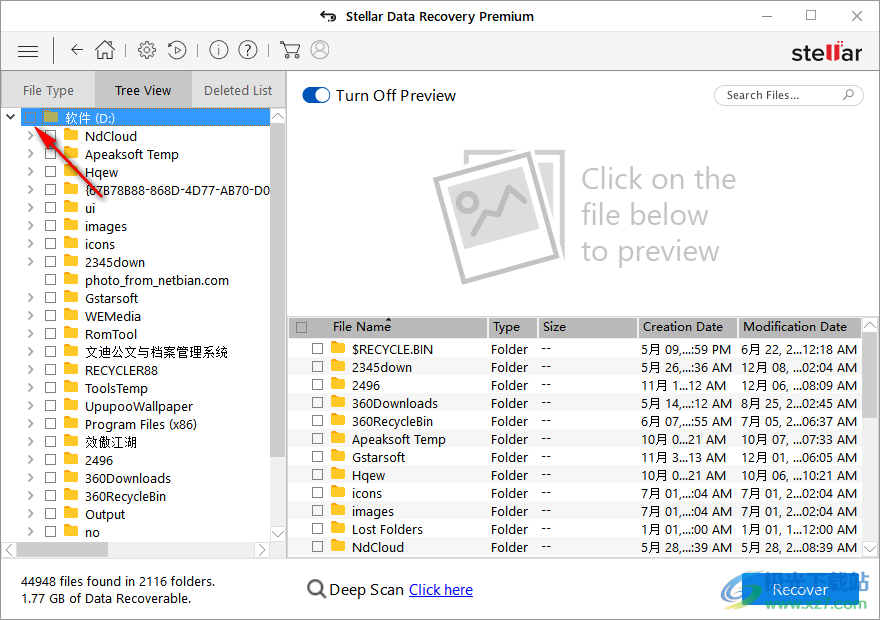Check the $RECYCLE.BIN row checkbox

(x=318, y=348)
